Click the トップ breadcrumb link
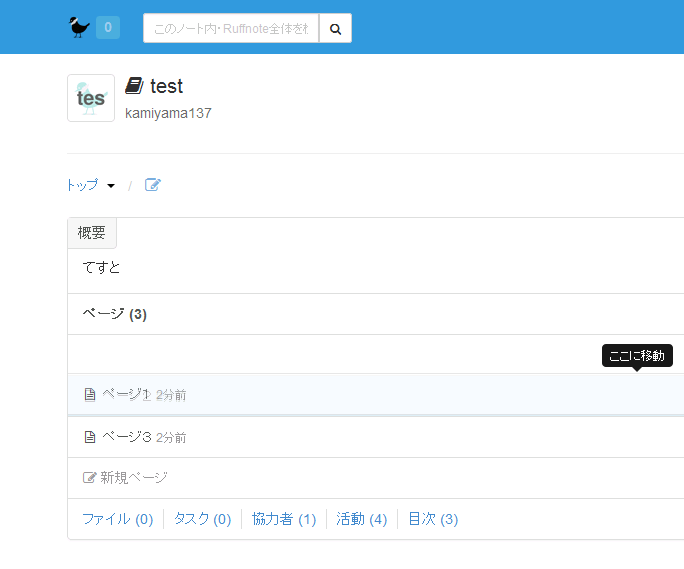 coord(82,185)
